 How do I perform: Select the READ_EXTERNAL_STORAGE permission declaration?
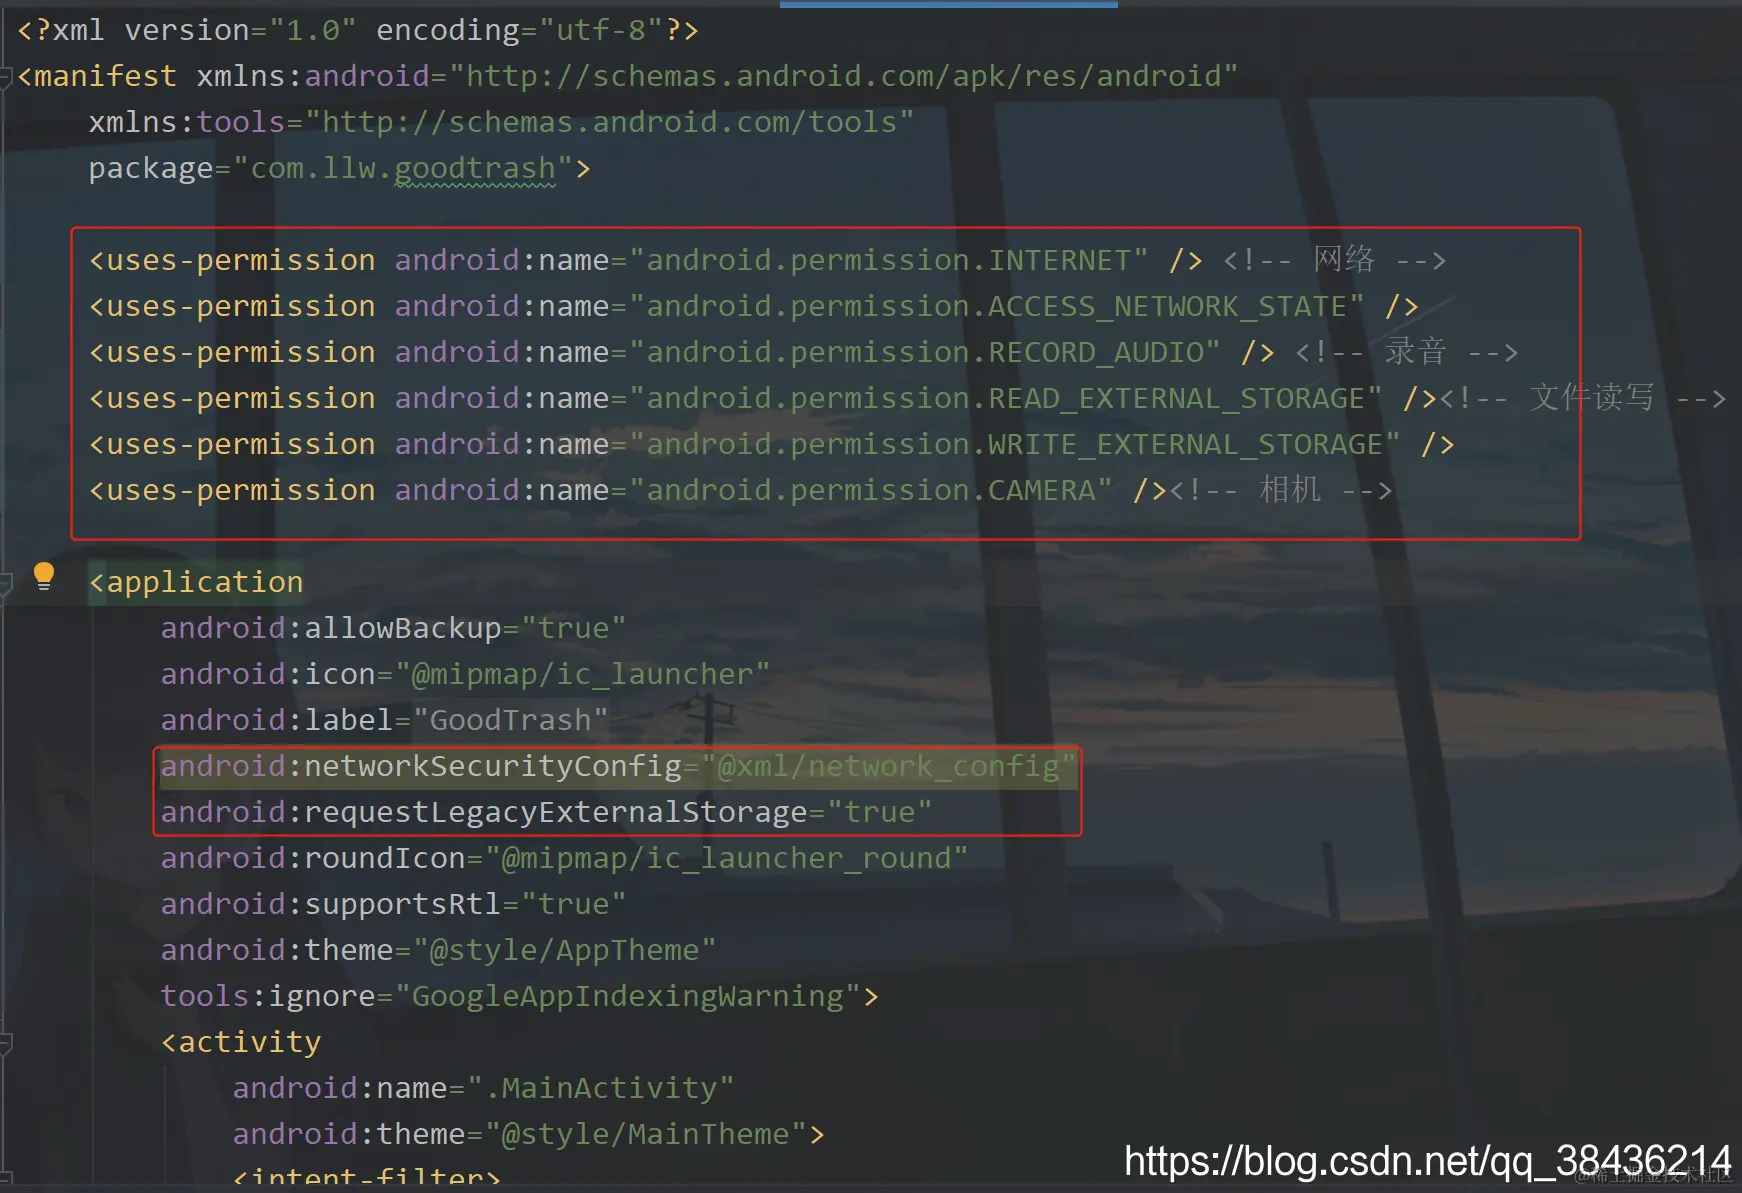pyautogui.click(x=763, y=398)
